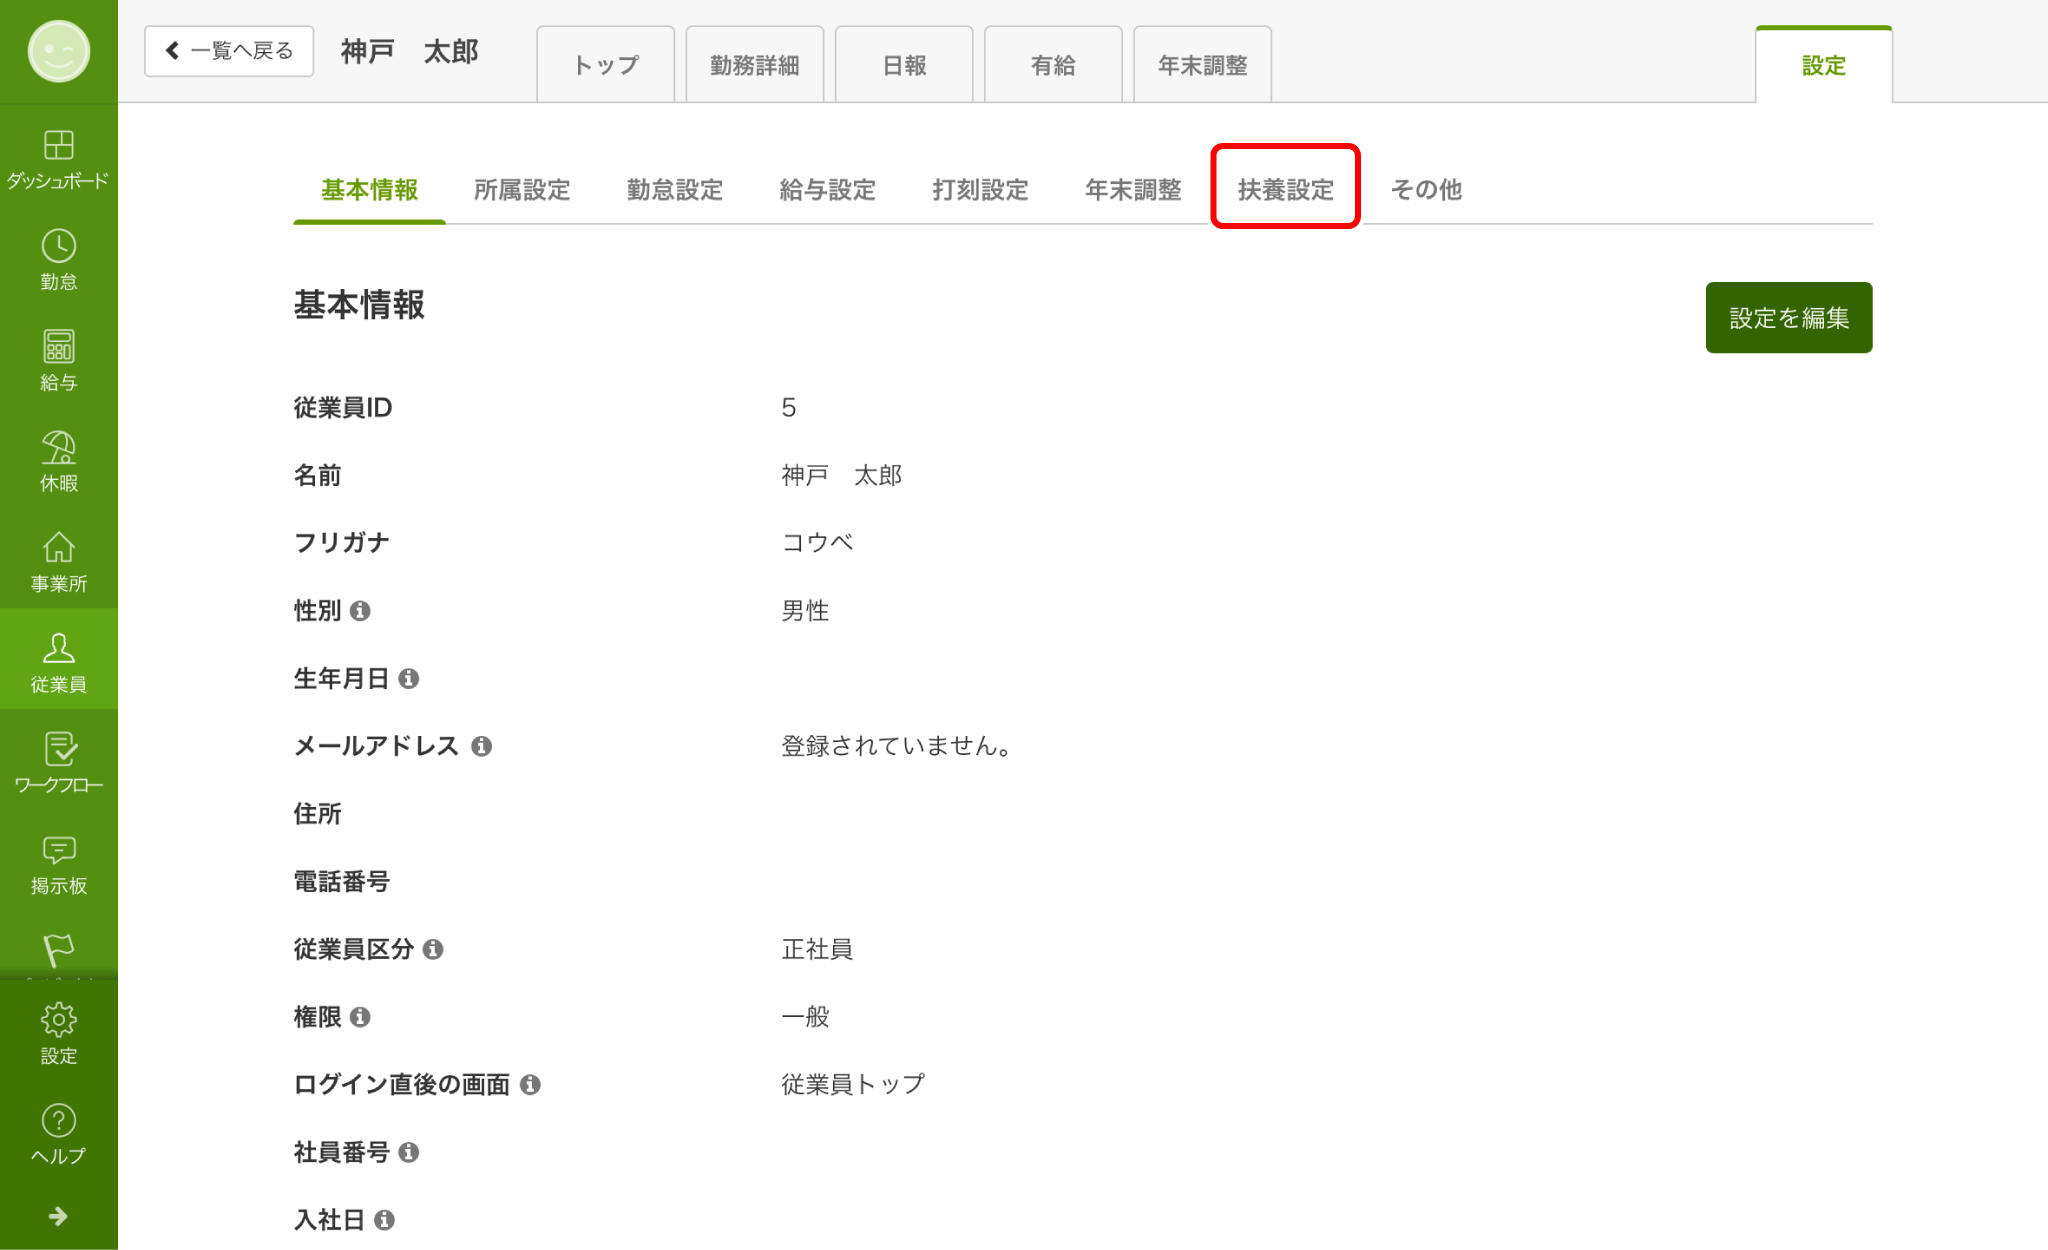2048x1250 pixels.
Task: Switch to the トップ tab
Action: [x=605, y=65]
